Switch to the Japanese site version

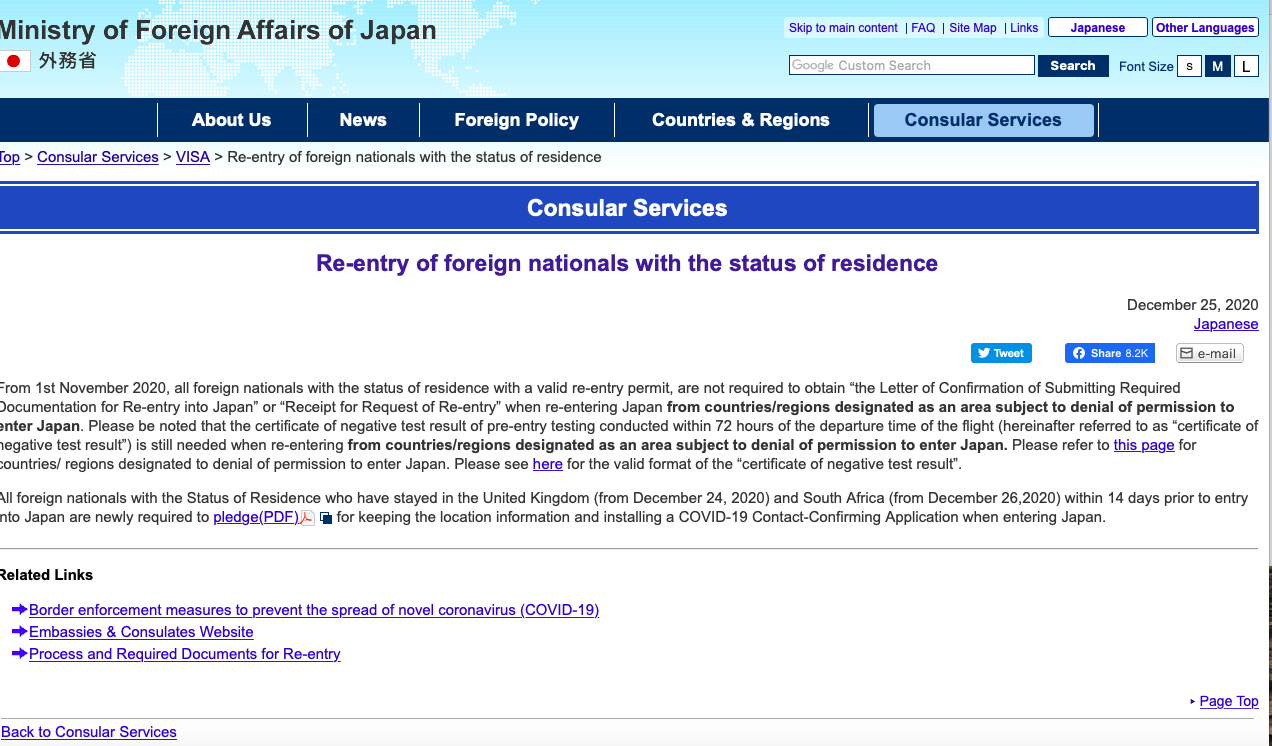(x=1097, y=28)
